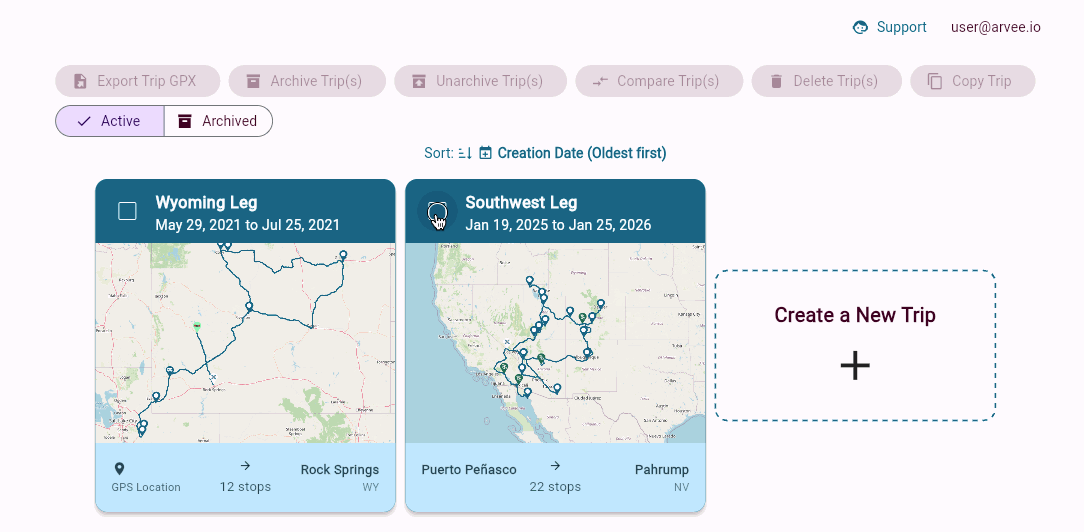Toggle the Active trips filter

(109, 121)
